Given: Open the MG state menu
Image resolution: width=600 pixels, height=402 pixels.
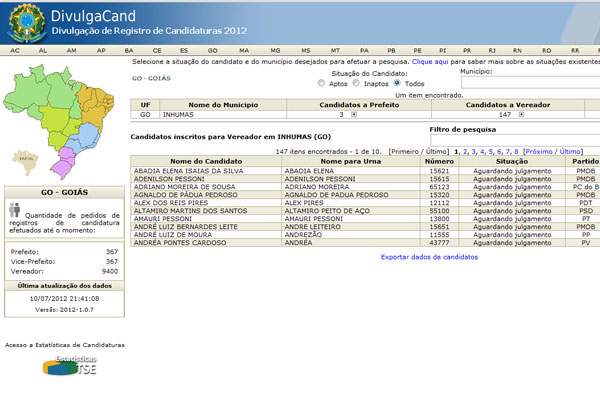Looking at the screenshot, I should [276, 50].
